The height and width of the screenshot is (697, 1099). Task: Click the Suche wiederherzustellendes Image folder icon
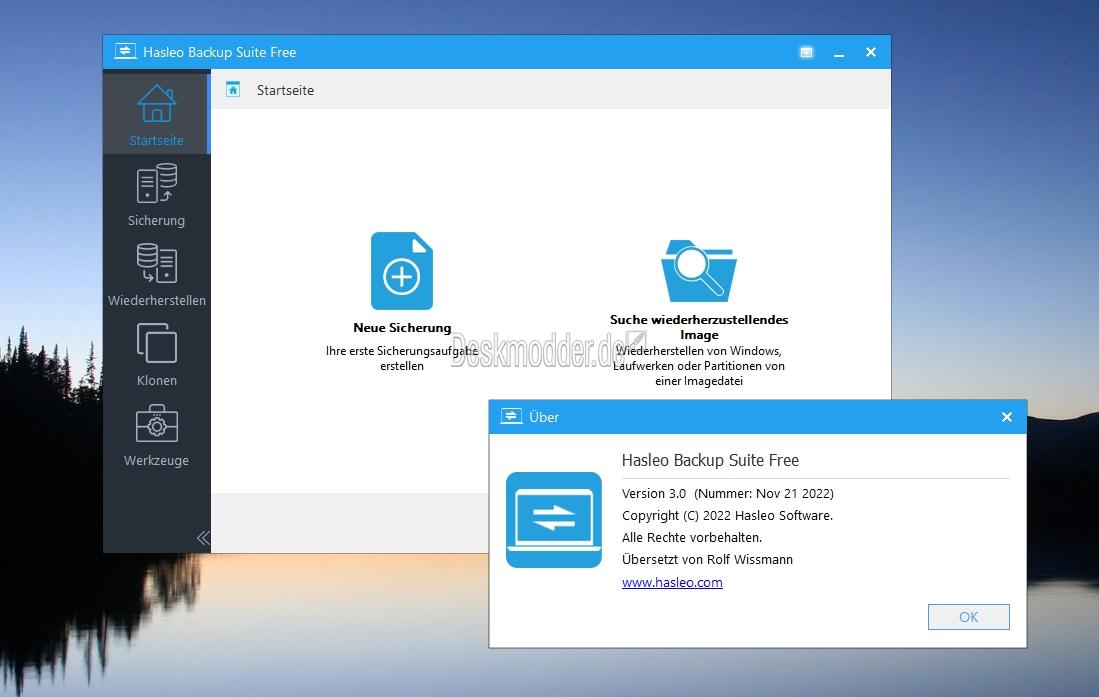pyautogui.click(x=699, y=271)
